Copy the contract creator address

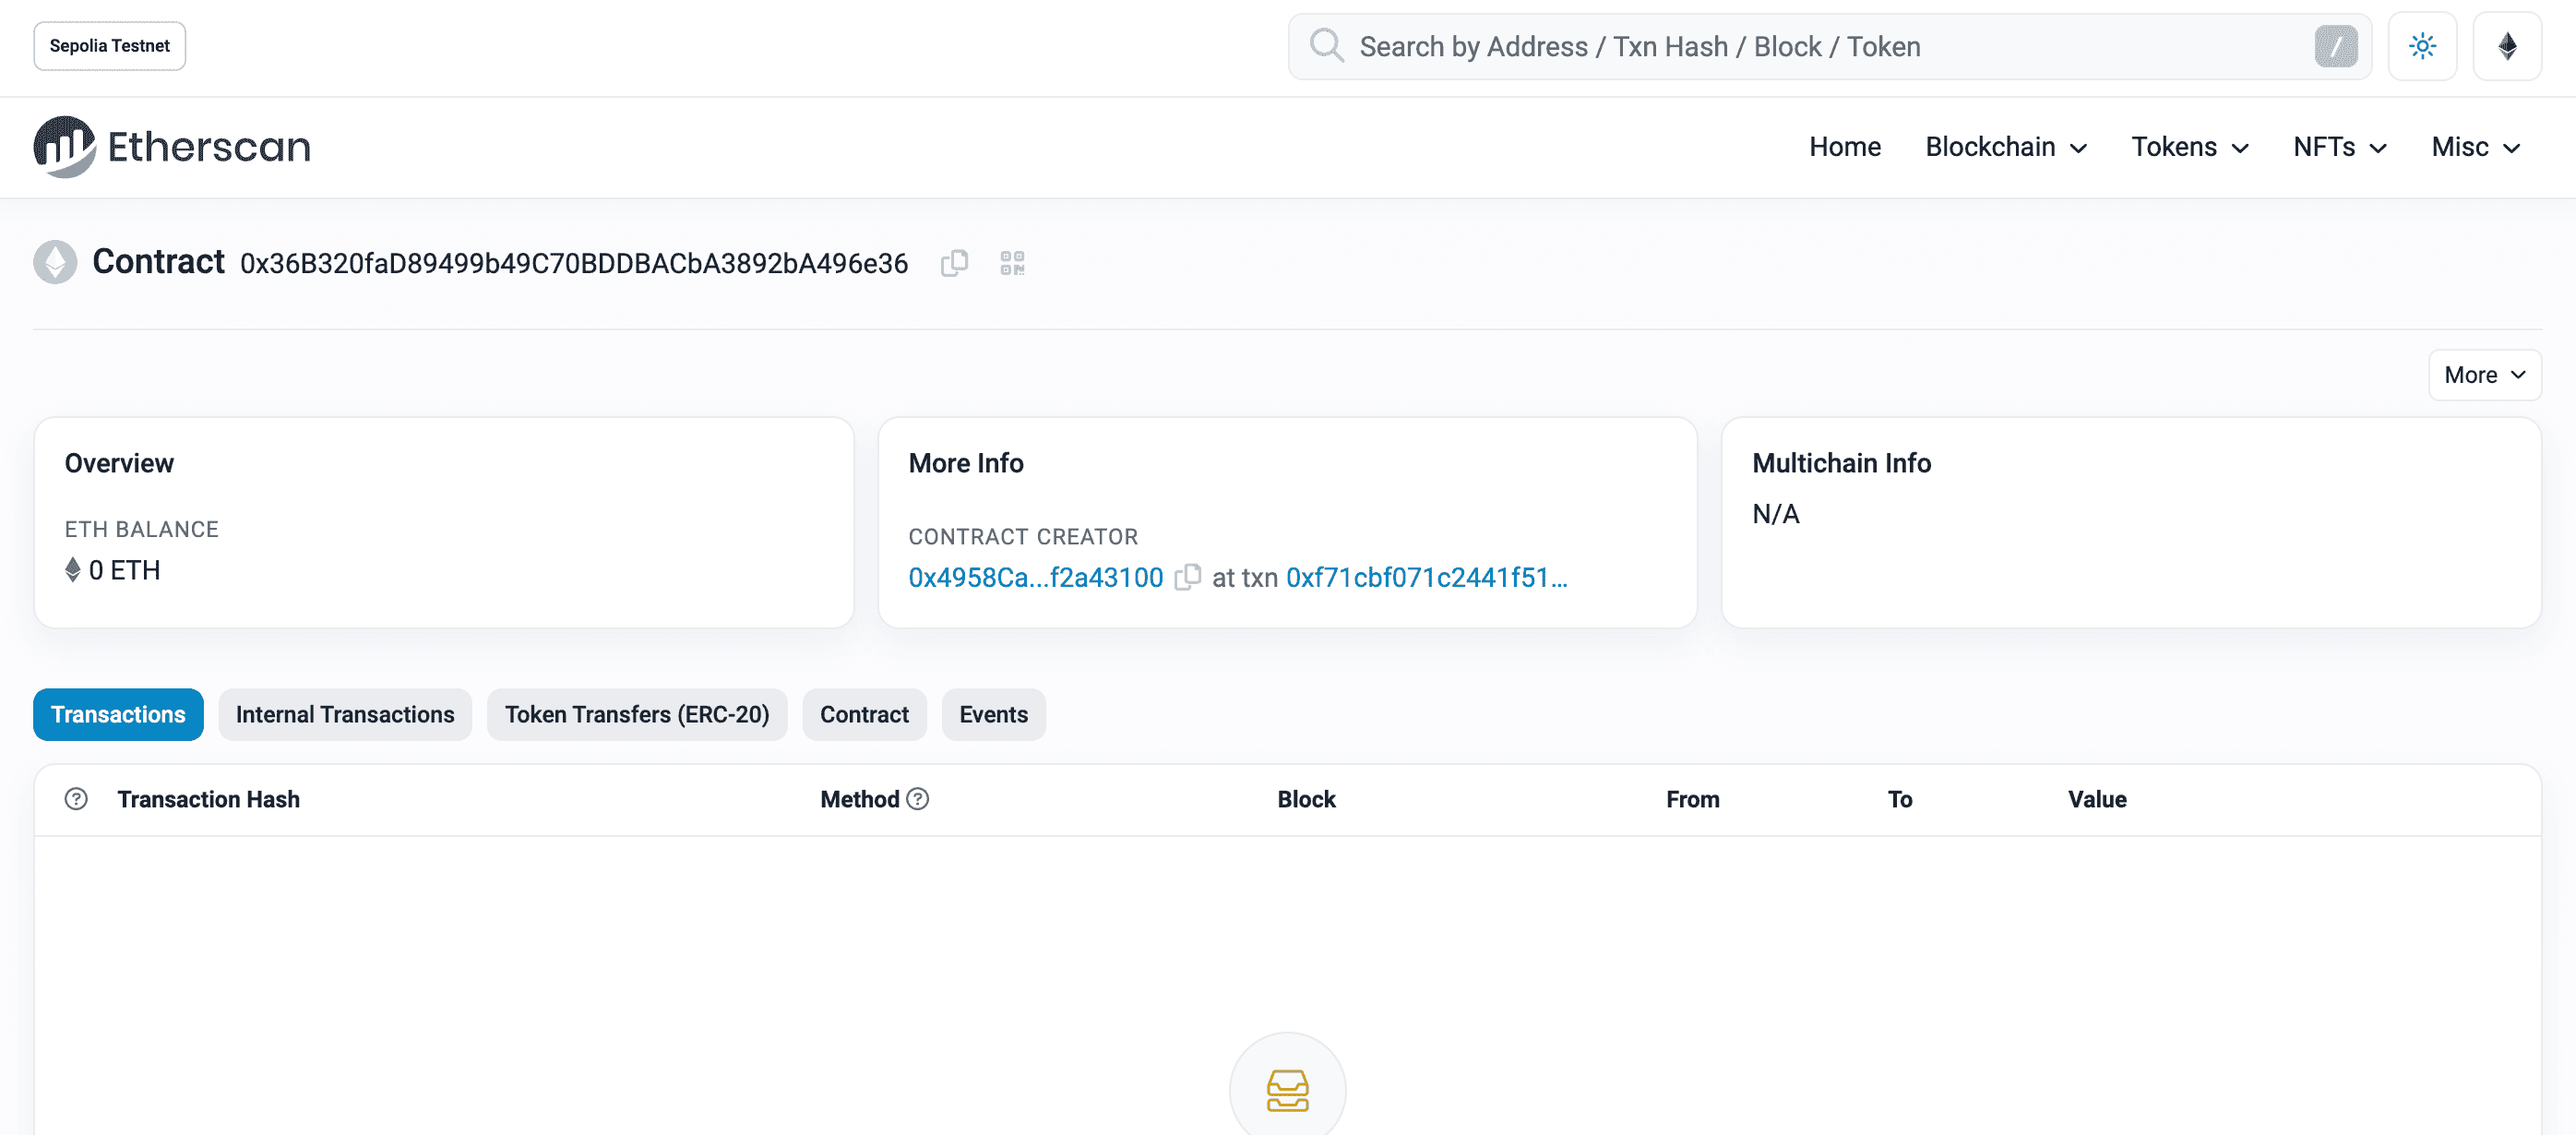point(1187,577)
